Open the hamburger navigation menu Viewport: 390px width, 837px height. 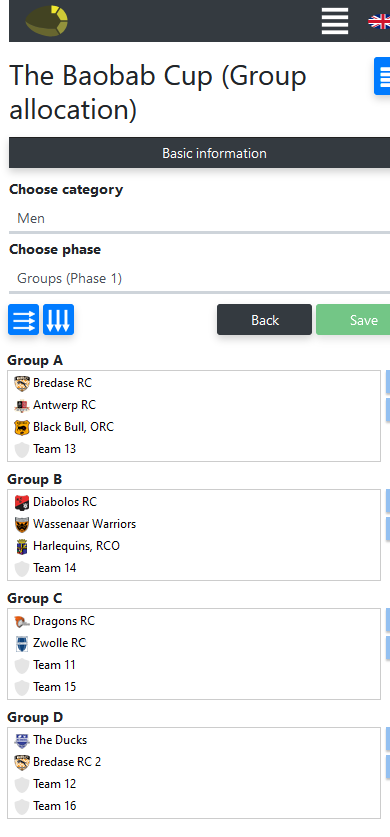pos(335,21)
